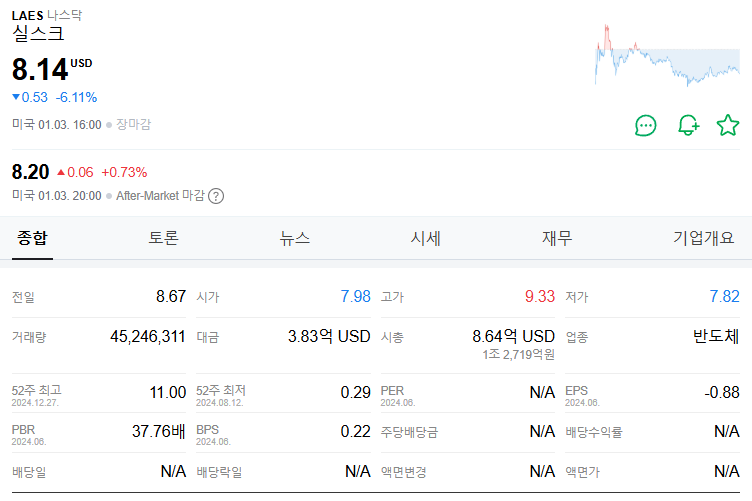Click the 대금 value 3.83억 USD
This screenshot has width=752, height=501.
tap(329, 337)
